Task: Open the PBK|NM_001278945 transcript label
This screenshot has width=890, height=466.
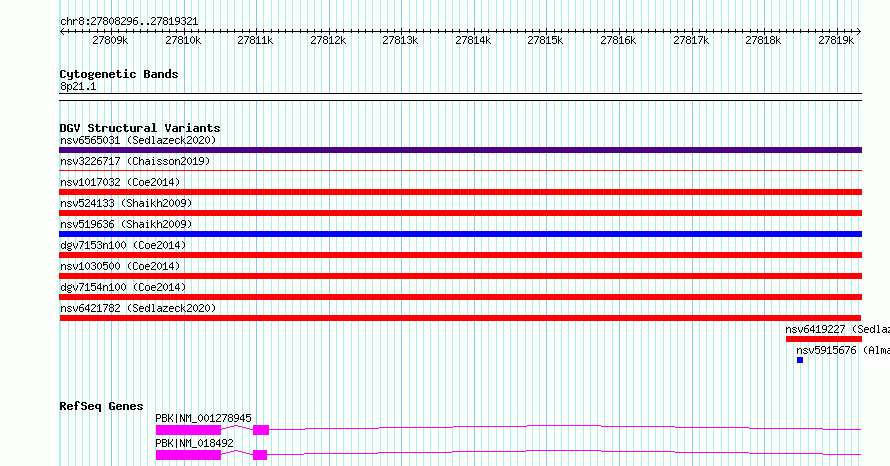Action: [203, 418]
